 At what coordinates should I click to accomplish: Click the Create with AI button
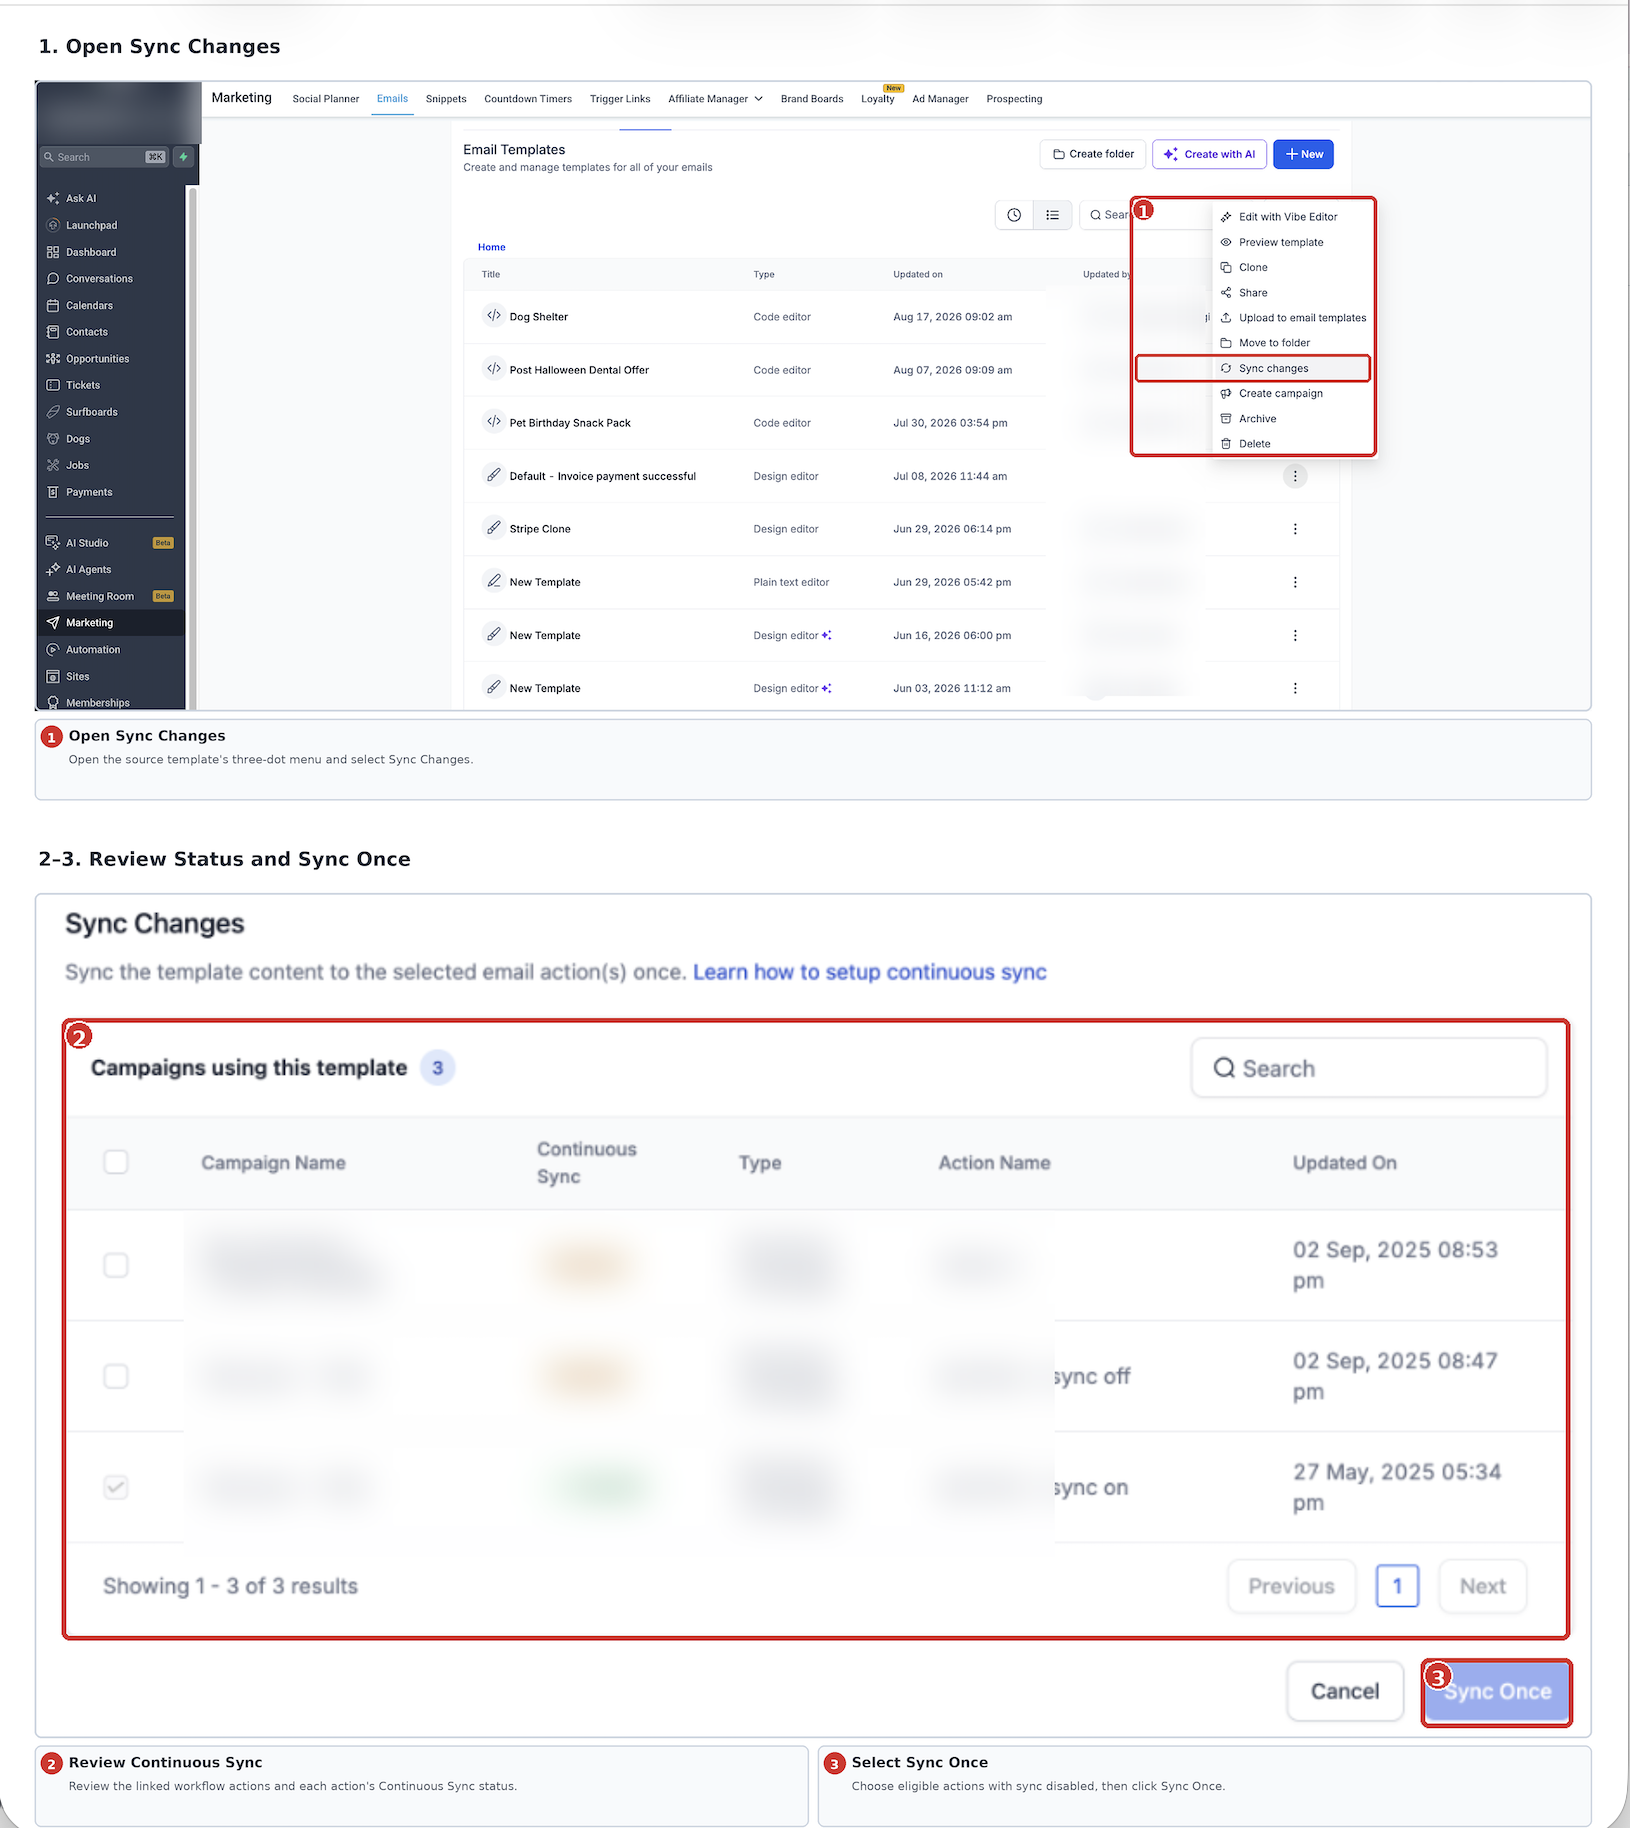(1210, 154)
